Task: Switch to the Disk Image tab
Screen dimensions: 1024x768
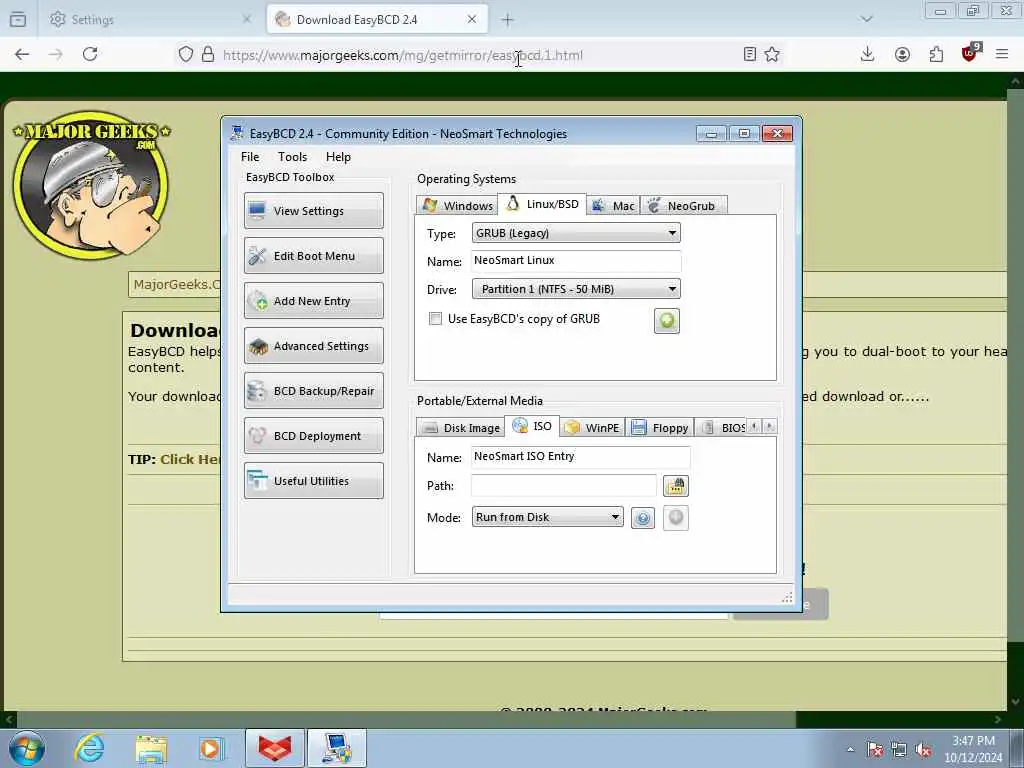Action: click(460, 427)
